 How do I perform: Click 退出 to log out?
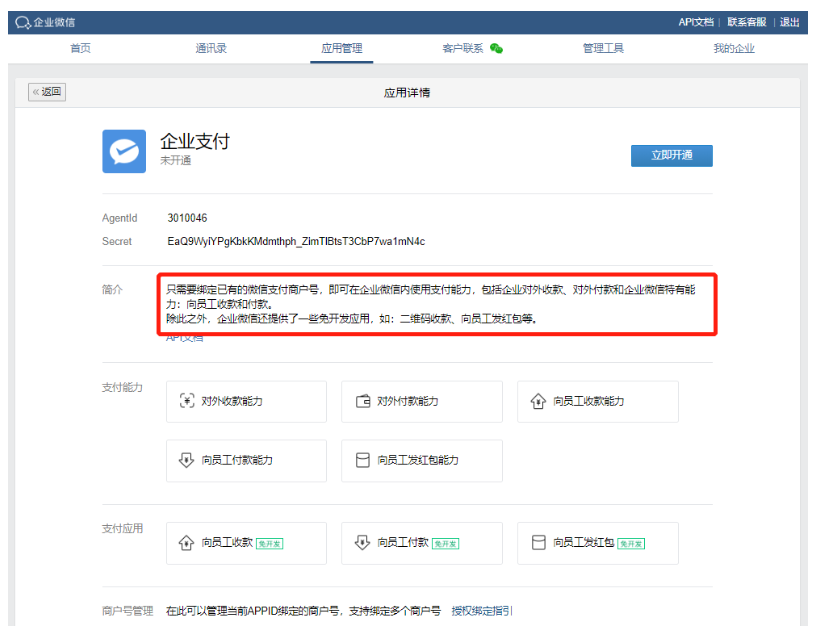tap(789, 22)
